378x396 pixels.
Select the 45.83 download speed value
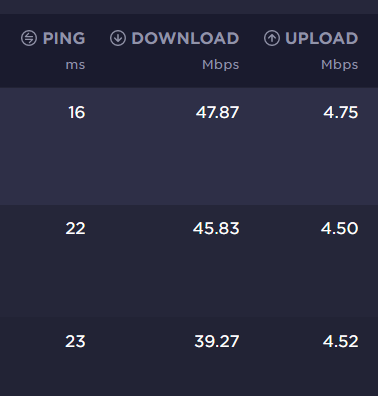click(x=216, y=229)
